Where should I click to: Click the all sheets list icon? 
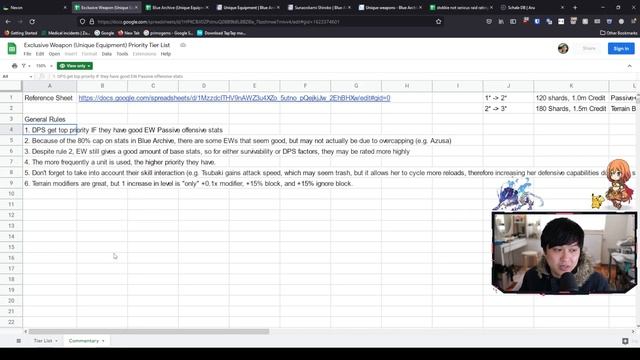click(19, 341)
